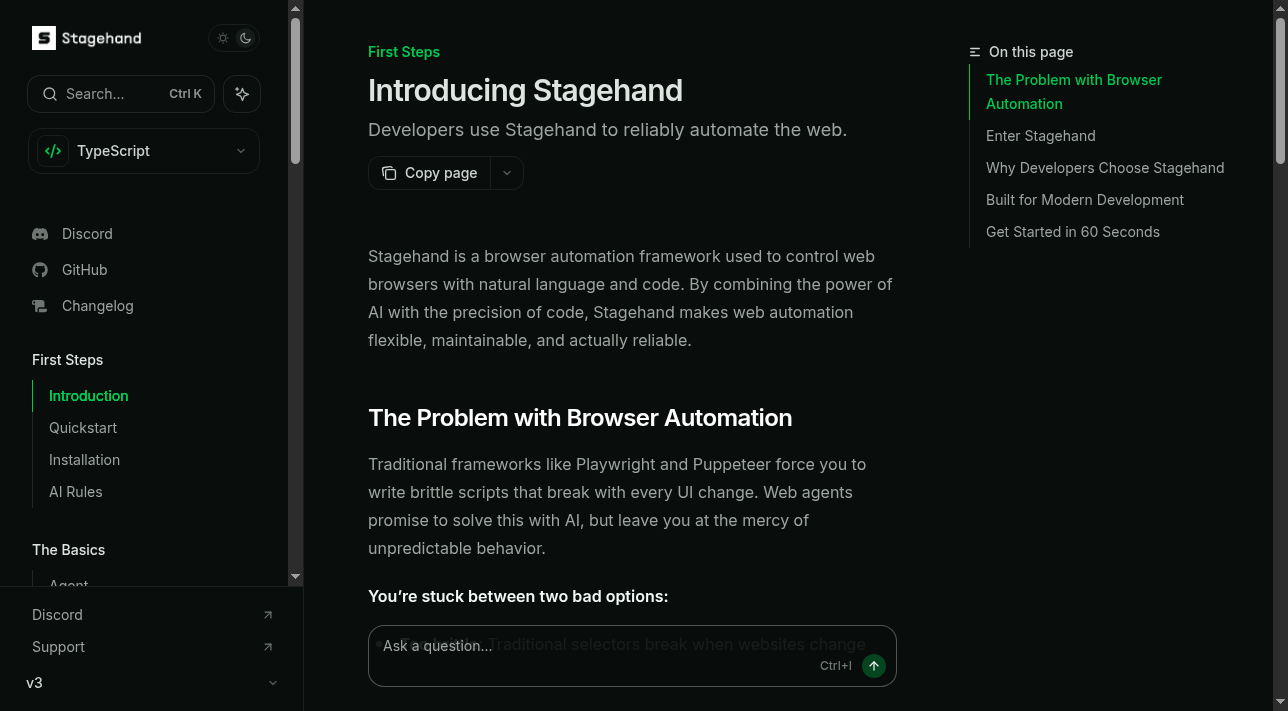Click the v3 dropdown chevron

point(273,683)
